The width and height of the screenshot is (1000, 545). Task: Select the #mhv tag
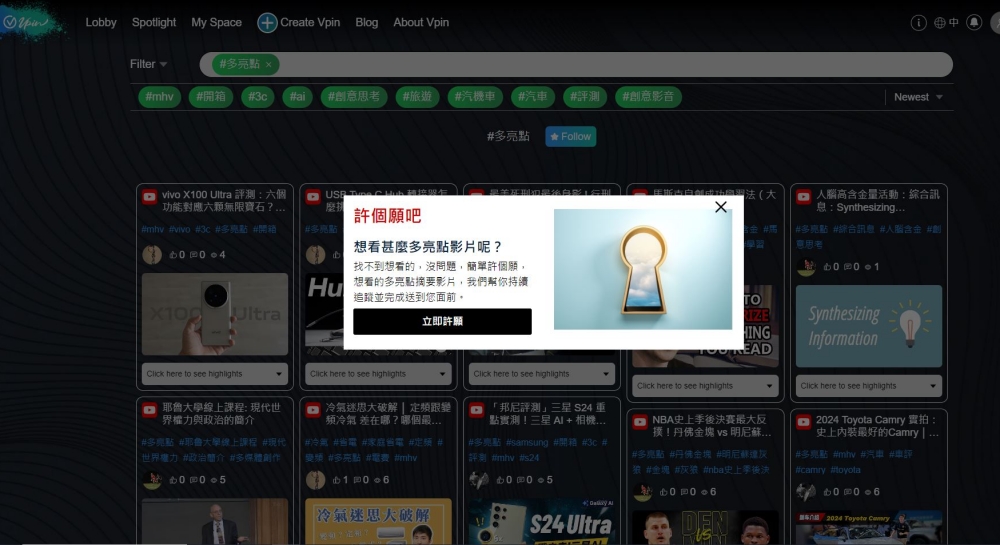point(159,97)
